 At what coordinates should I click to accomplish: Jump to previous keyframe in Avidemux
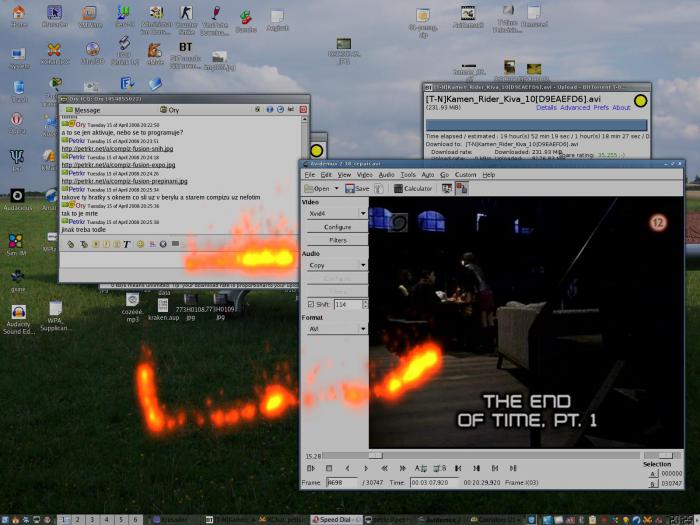click(x=384, y=468)
